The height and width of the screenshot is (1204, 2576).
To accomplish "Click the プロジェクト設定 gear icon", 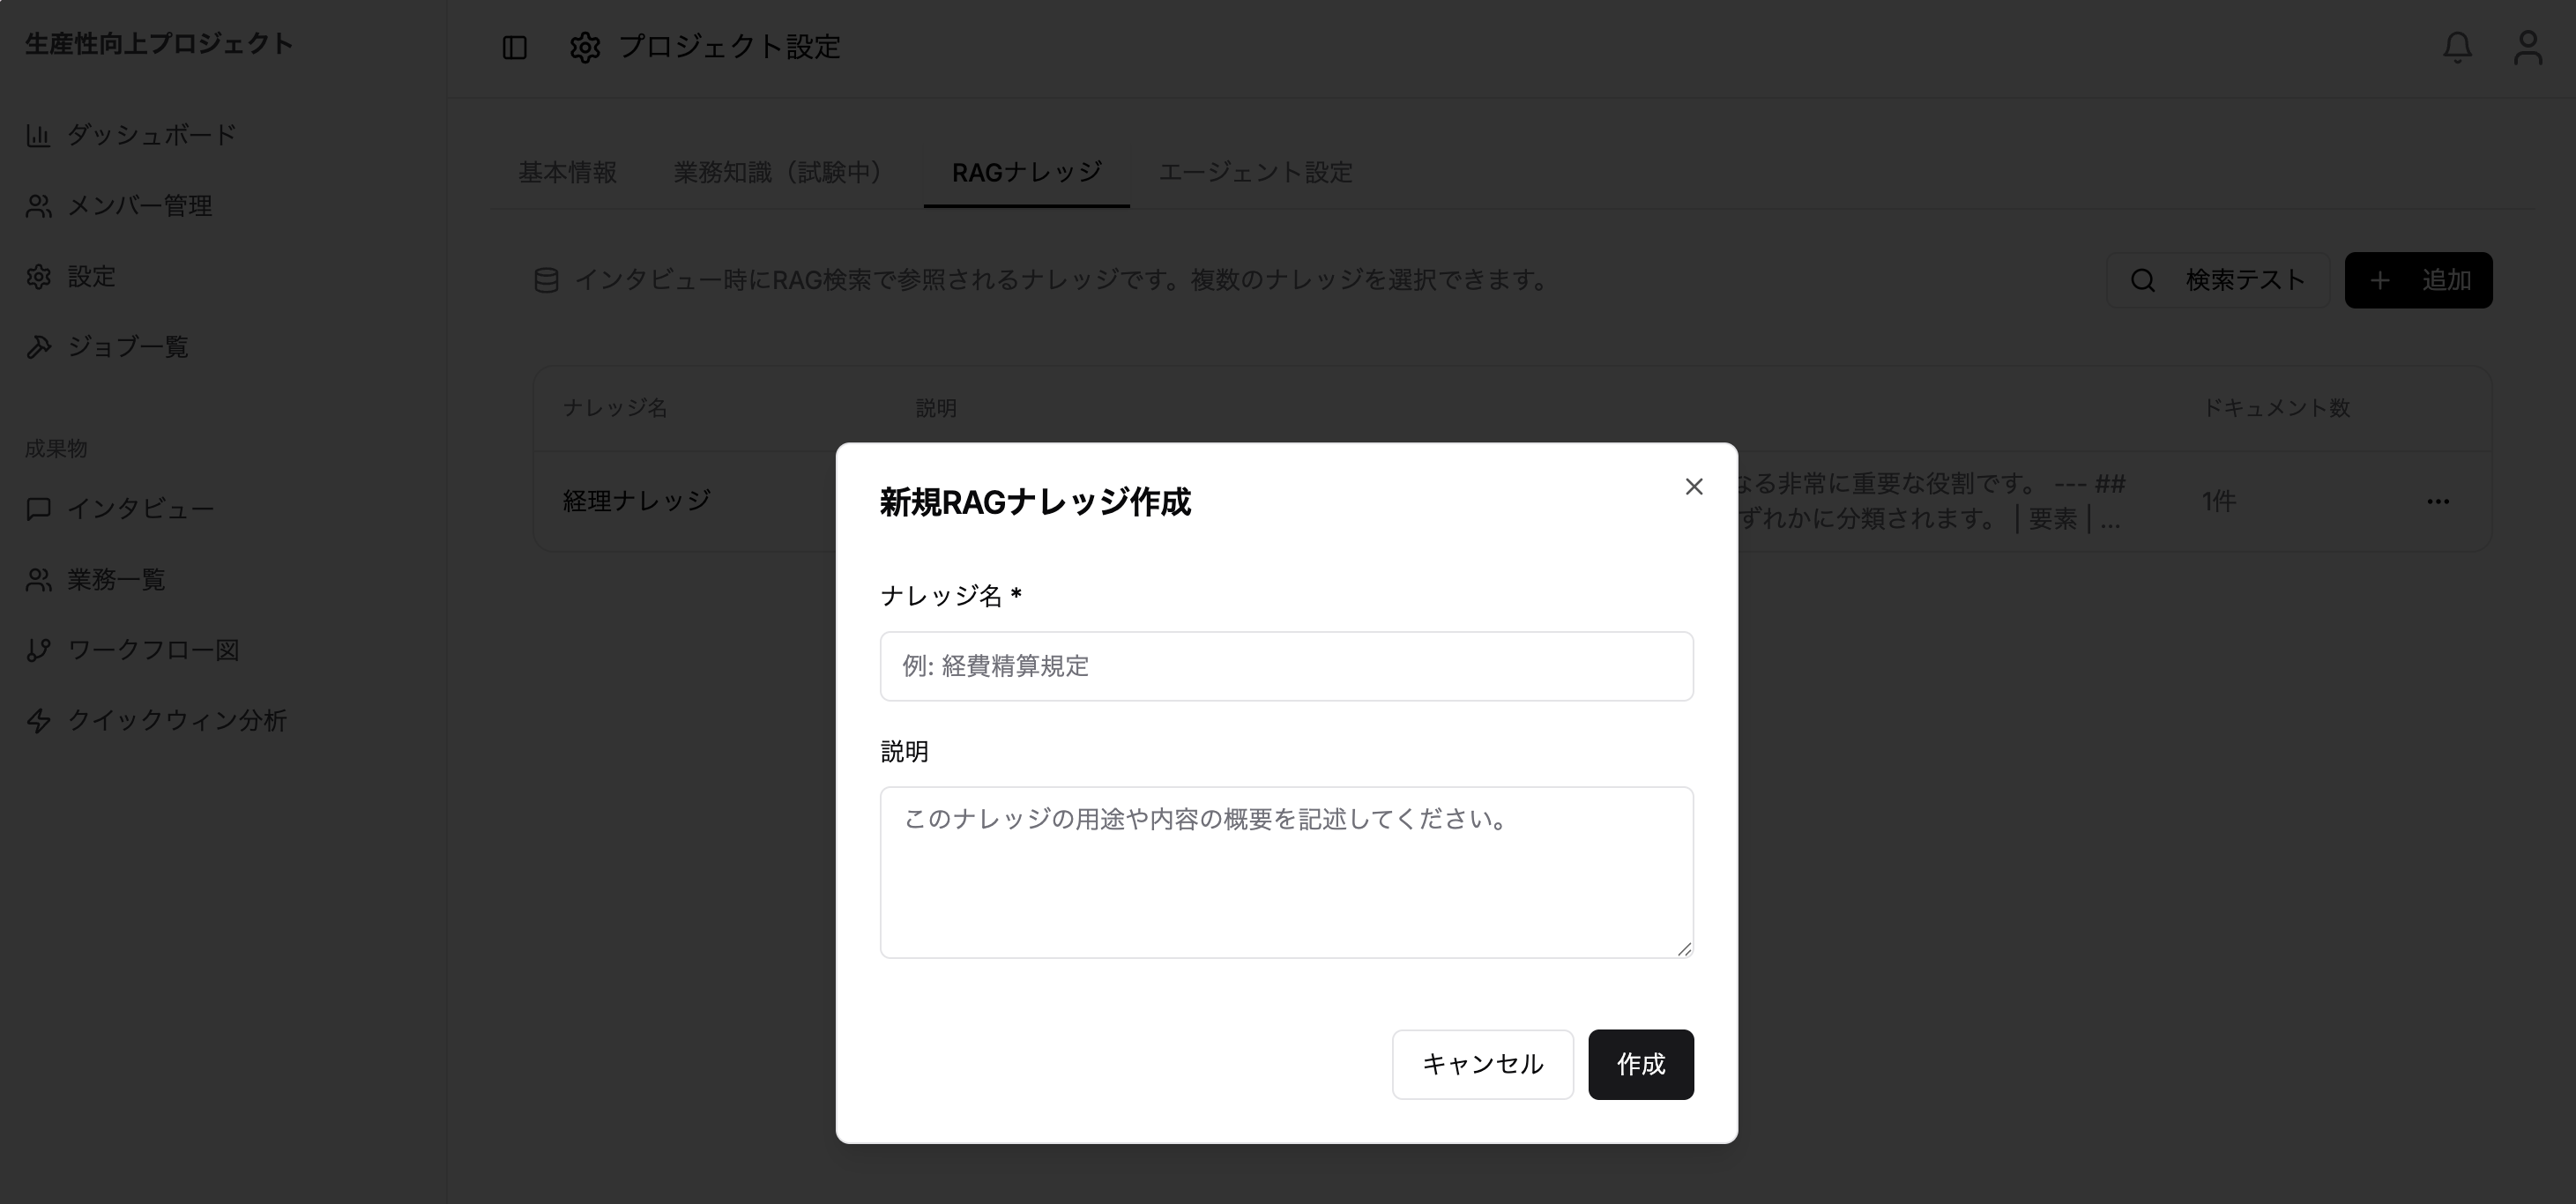I will (x=584, y=47).
